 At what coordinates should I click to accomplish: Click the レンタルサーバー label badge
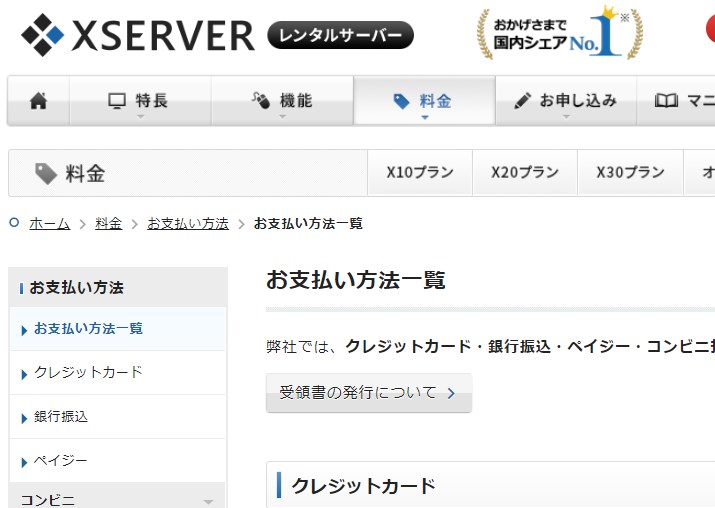(340, 35)
